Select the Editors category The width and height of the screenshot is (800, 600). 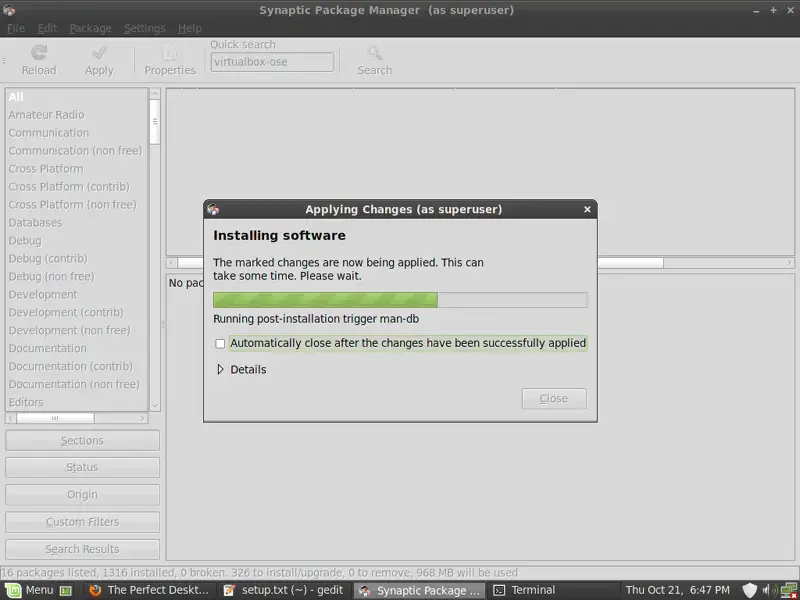point(77,402)
